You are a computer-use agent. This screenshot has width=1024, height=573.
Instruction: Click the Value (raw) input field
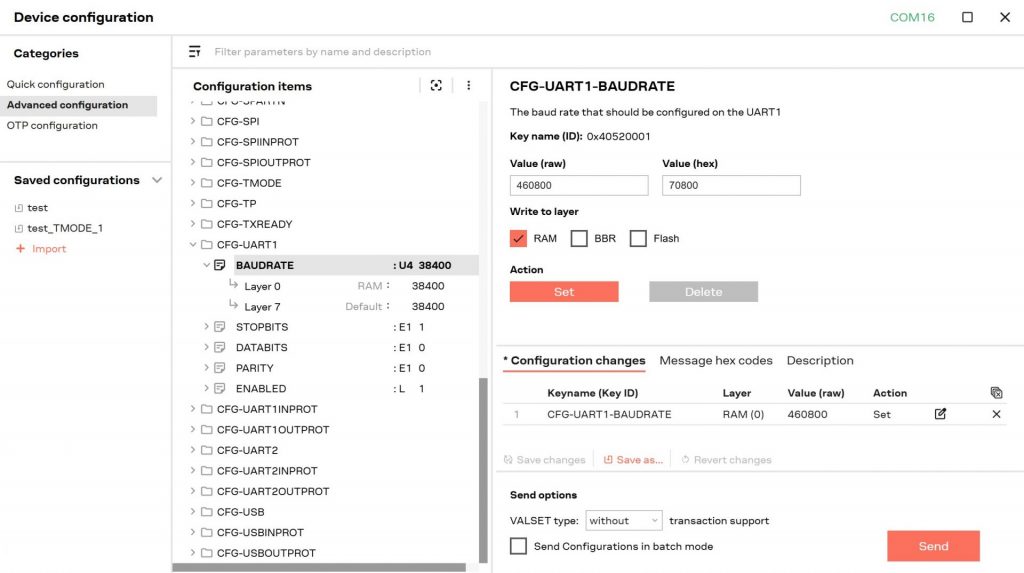pyautogui.click(x=578, y=185)
